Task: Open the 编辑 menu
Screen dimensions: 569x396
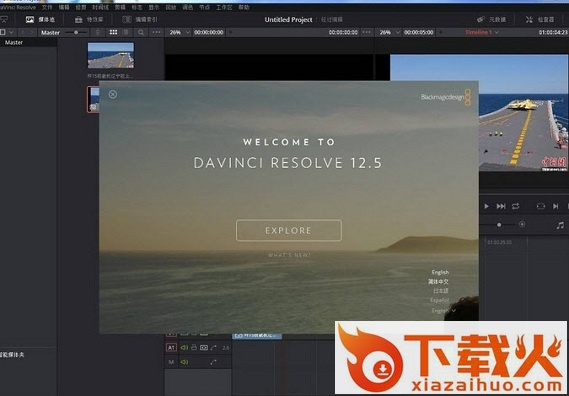Action: (64, 7)
